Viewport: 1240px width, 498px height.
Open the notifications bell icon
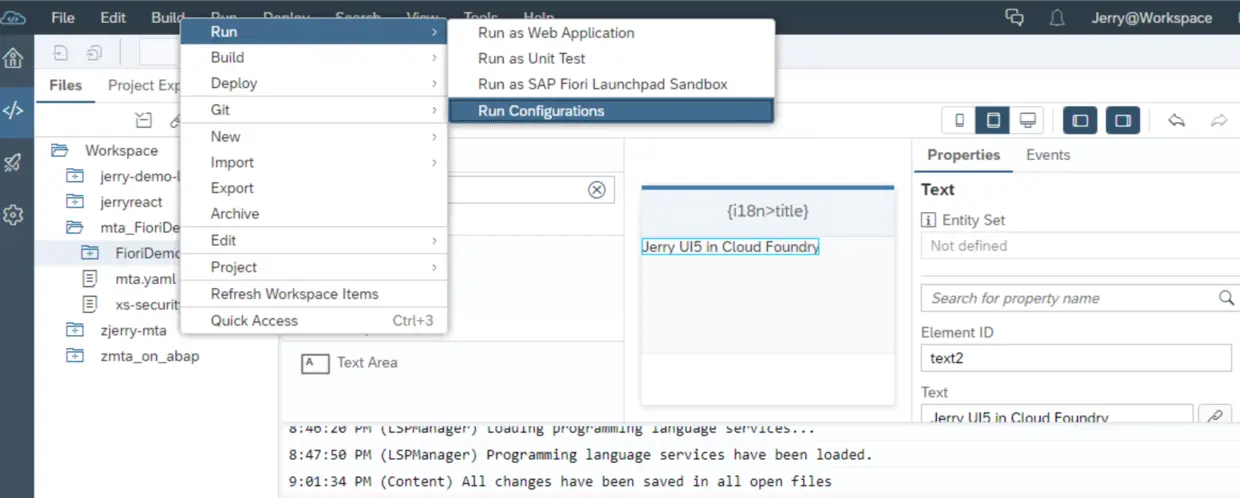(1056, 18)
